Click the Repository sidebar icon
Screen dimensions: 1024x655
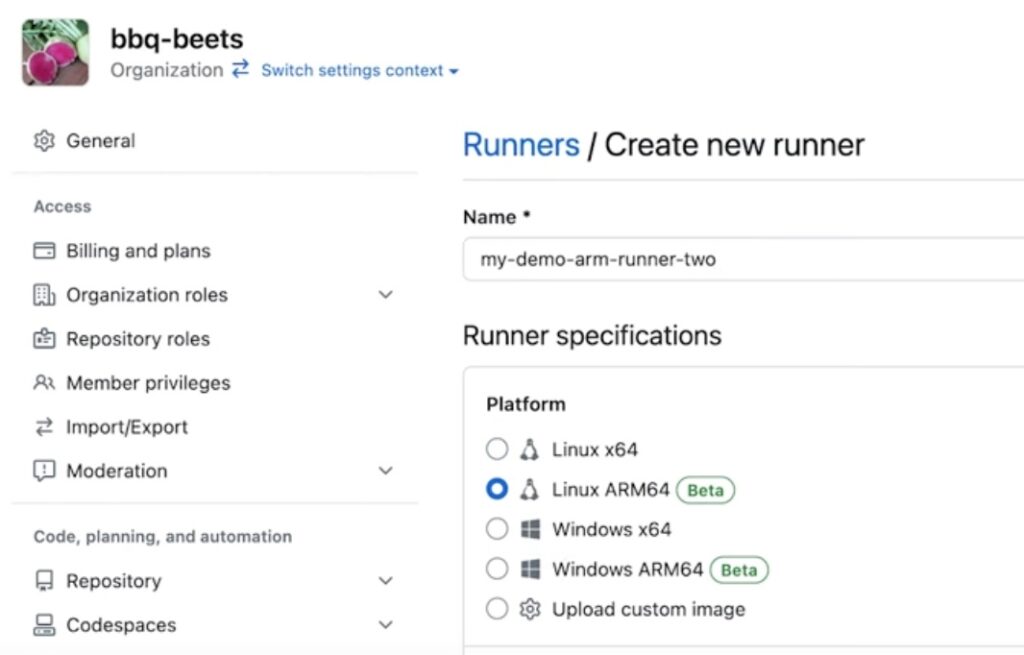44,581
